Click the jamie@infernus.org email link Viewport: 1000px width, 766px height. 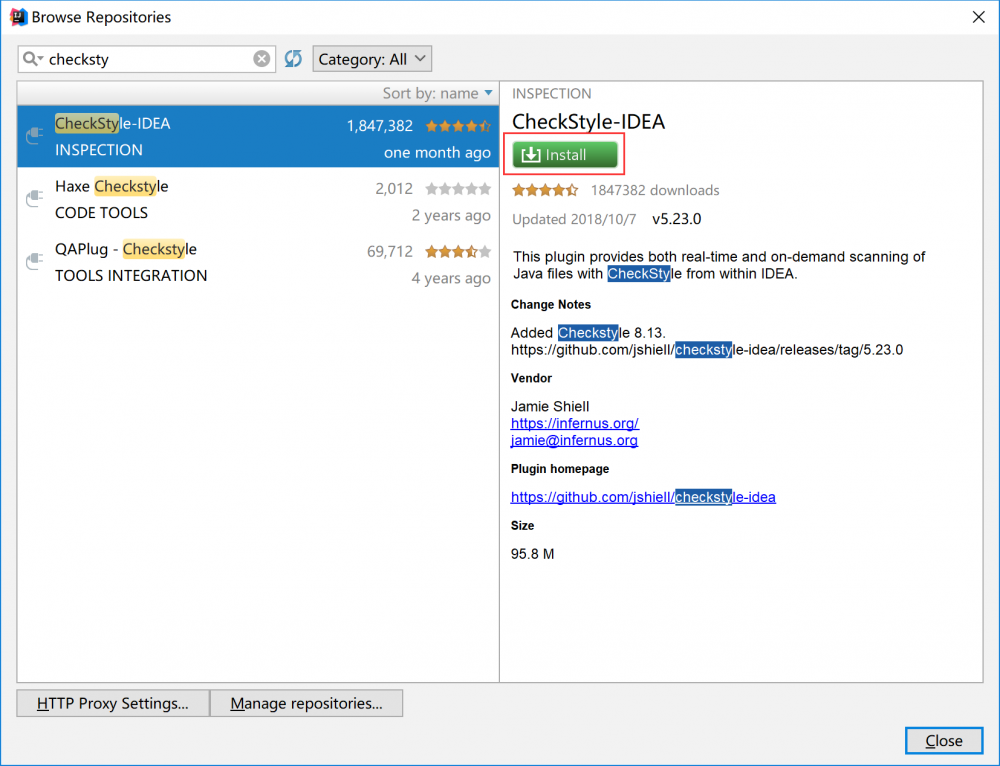574,440
